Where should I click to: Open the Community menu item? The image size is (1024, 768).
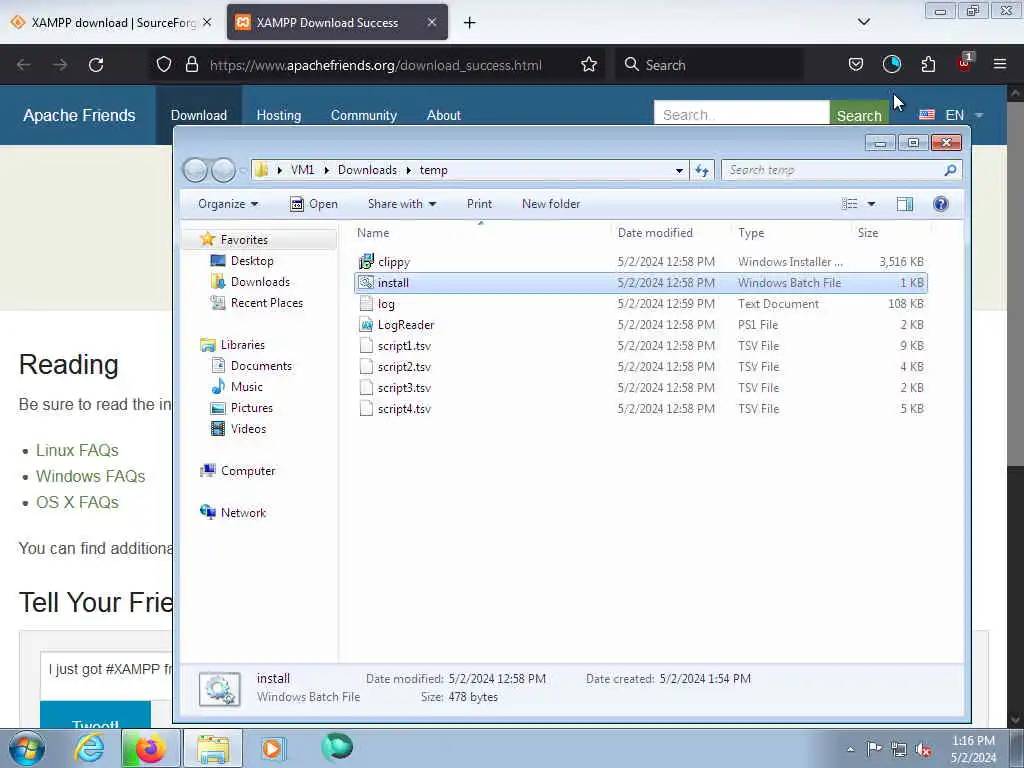(364, 115)
